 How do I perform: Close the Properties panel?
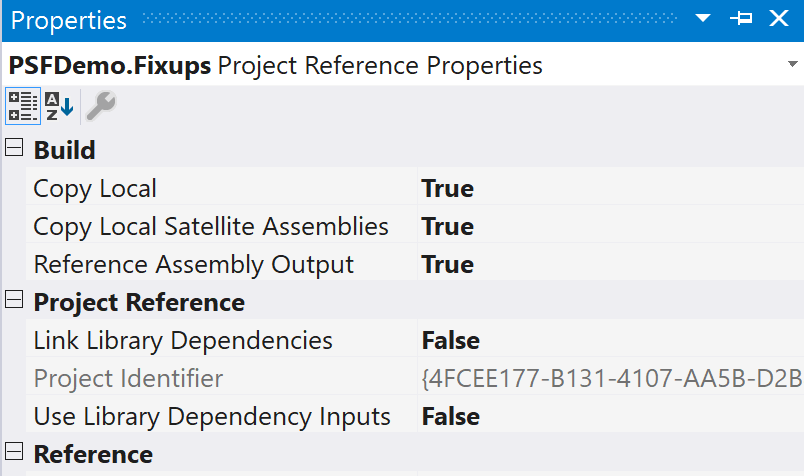[x=779, y=19]
